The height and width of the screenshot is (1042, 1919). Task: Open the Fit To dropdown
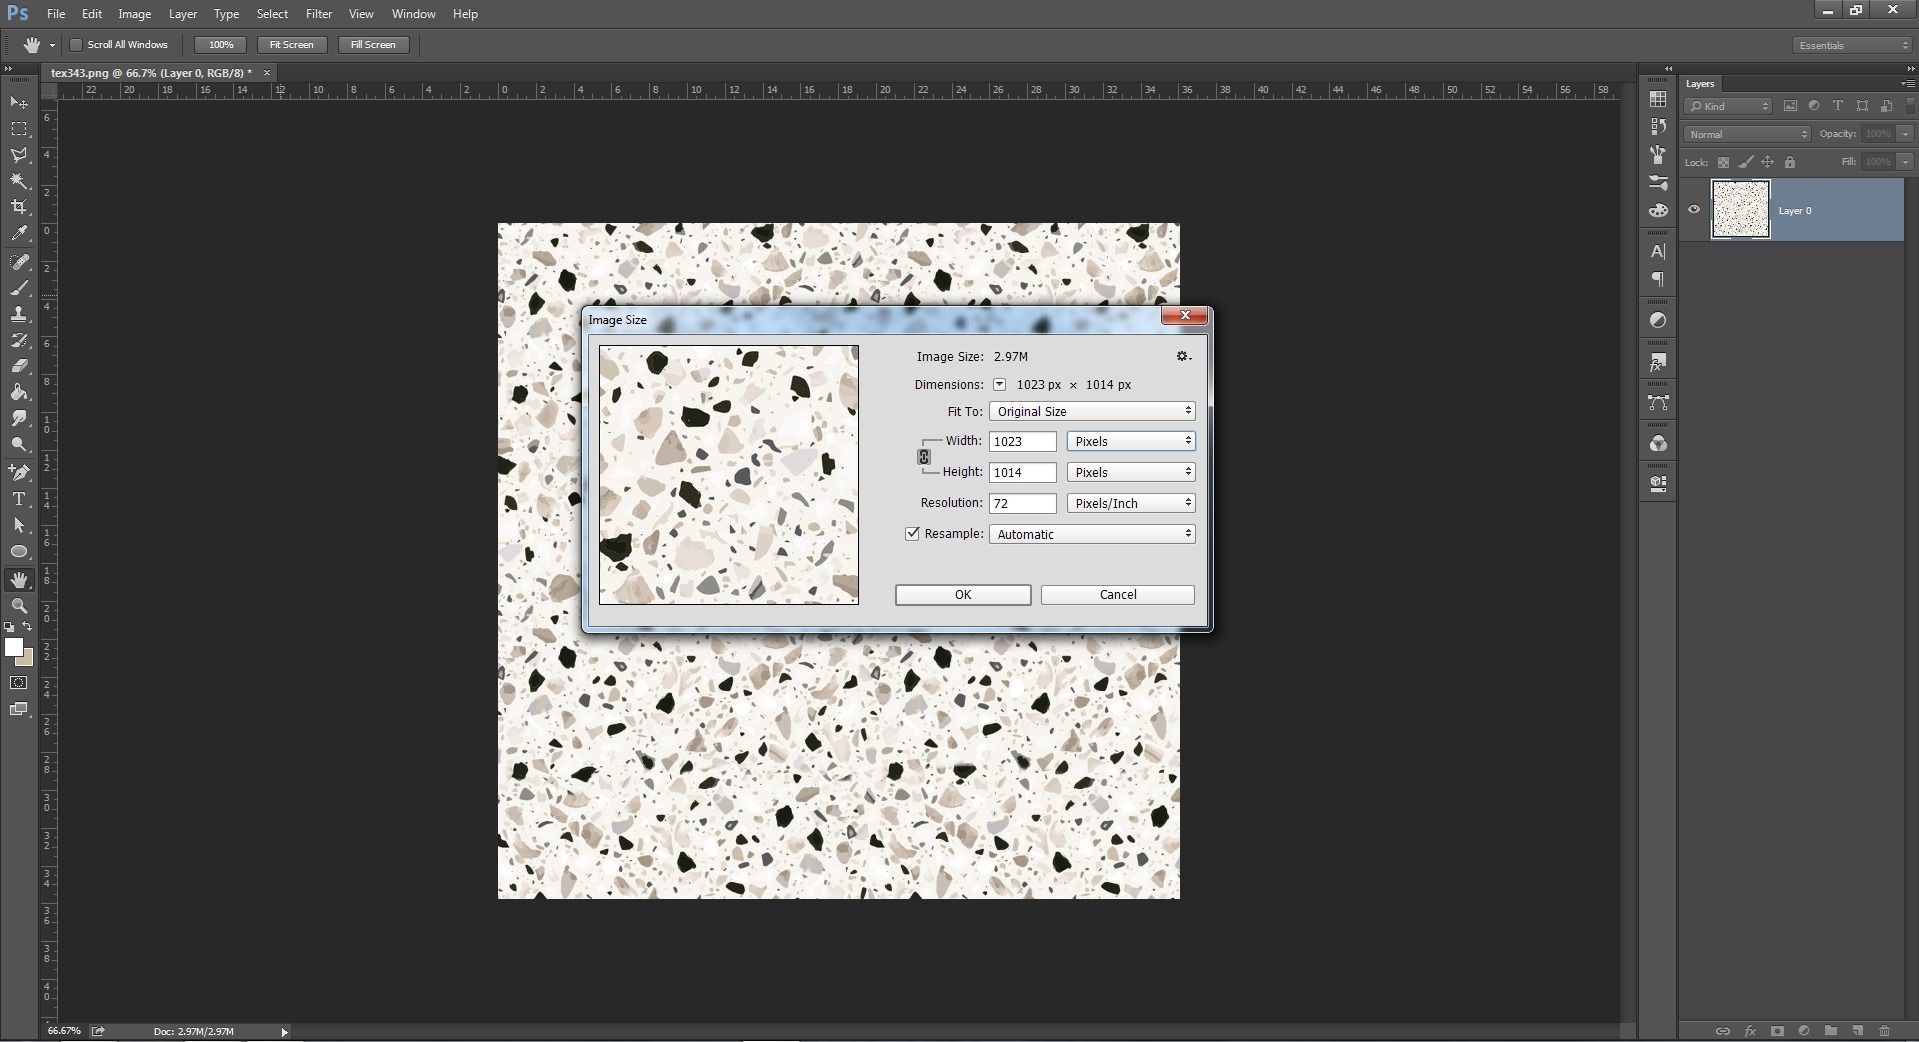1092,411
